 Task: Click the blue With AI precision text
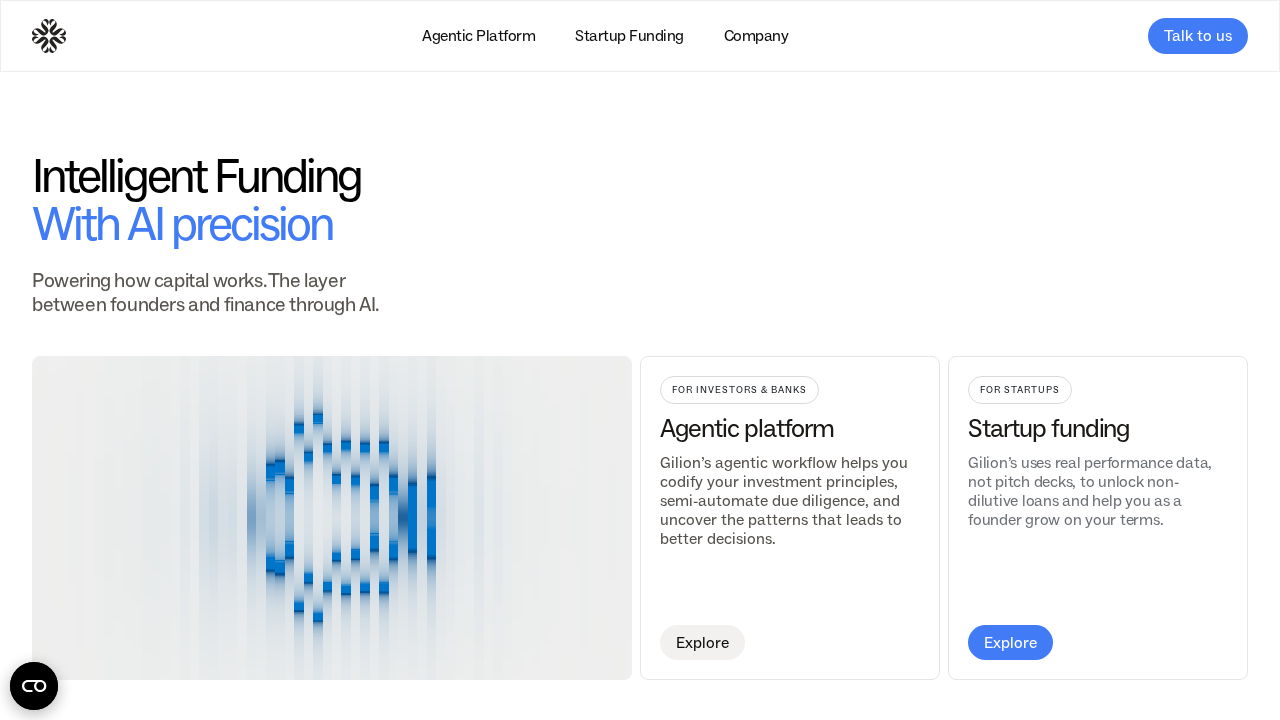[x=182, y=225]
